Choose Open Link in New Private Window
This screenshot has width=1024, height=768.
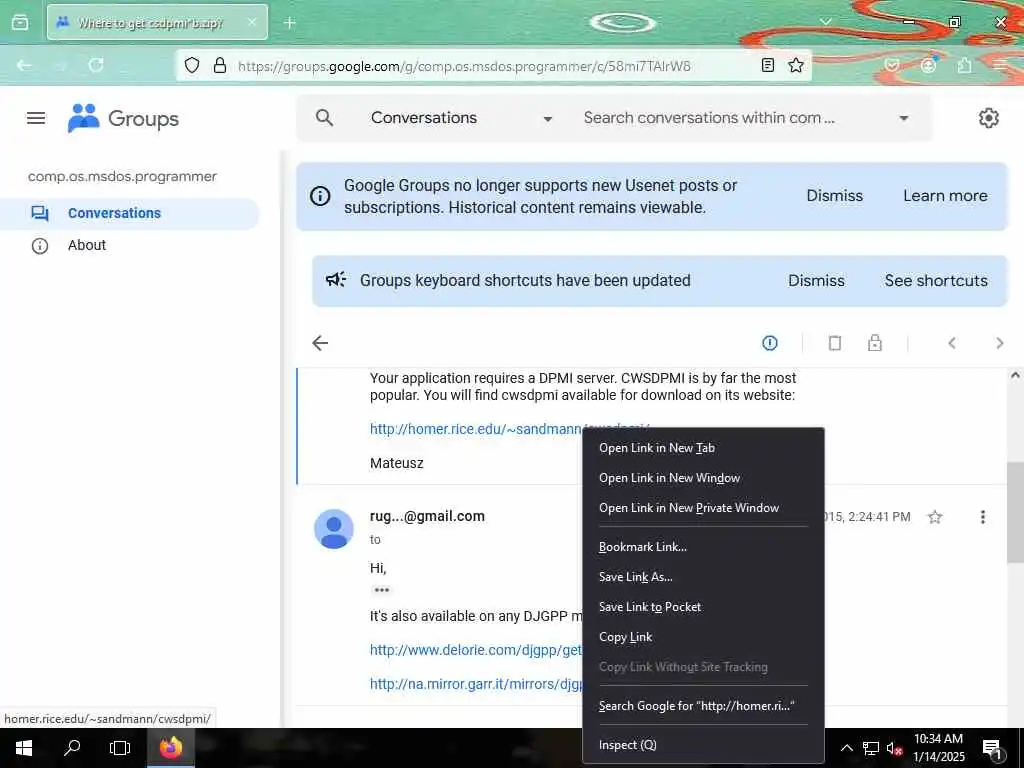point(703,508)
